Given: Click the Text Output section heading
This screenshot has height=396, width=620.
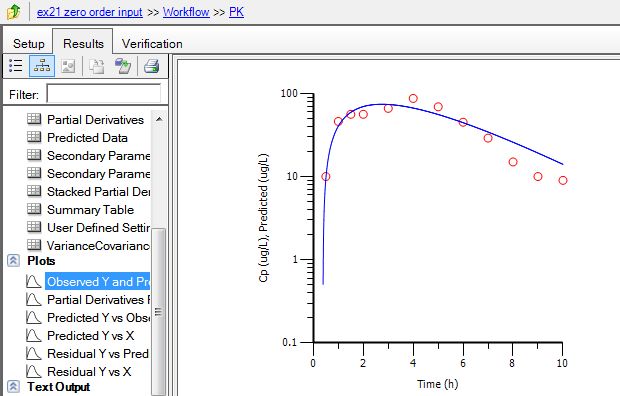Looking at the screenshot, I should [x=59, y=387].
